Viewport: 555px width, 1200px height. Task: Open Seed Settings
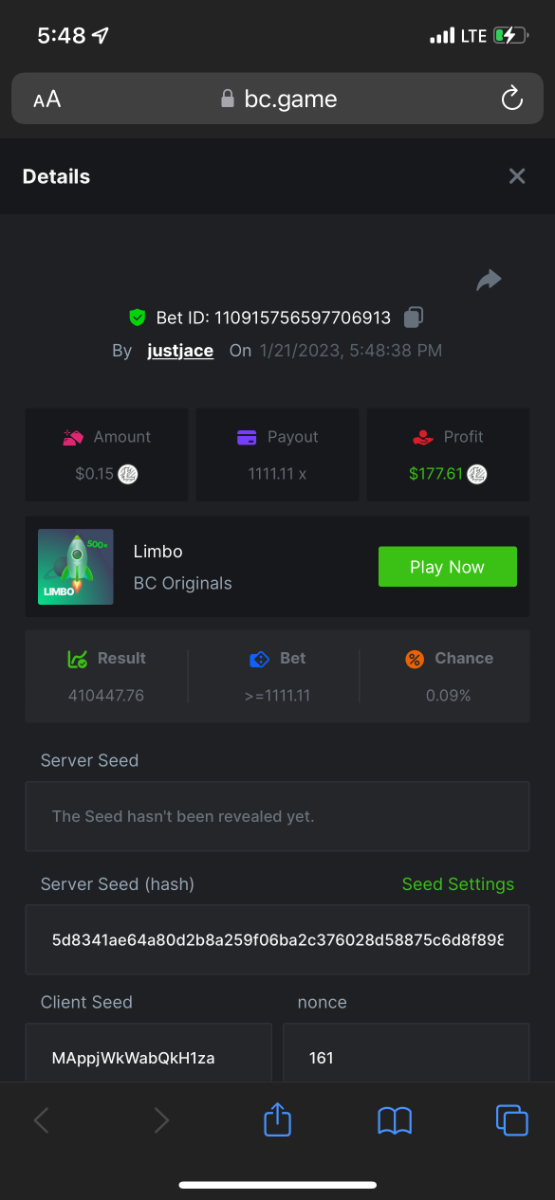pyautogui.click(x=458, y=884)
